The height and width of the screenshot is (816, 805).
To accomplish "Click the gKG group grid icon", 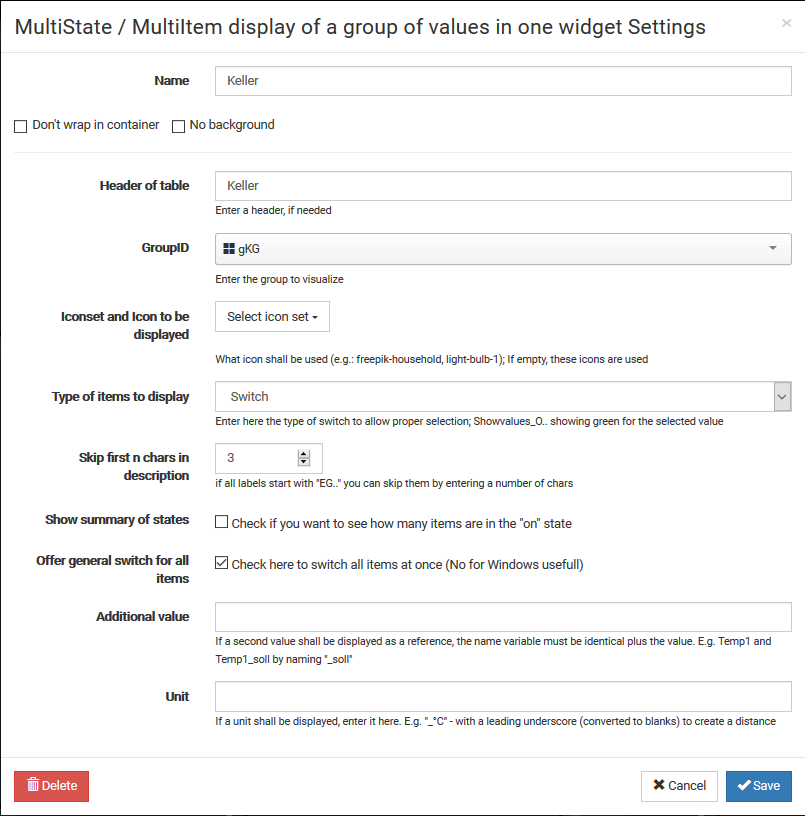I will tap(229, 248).
